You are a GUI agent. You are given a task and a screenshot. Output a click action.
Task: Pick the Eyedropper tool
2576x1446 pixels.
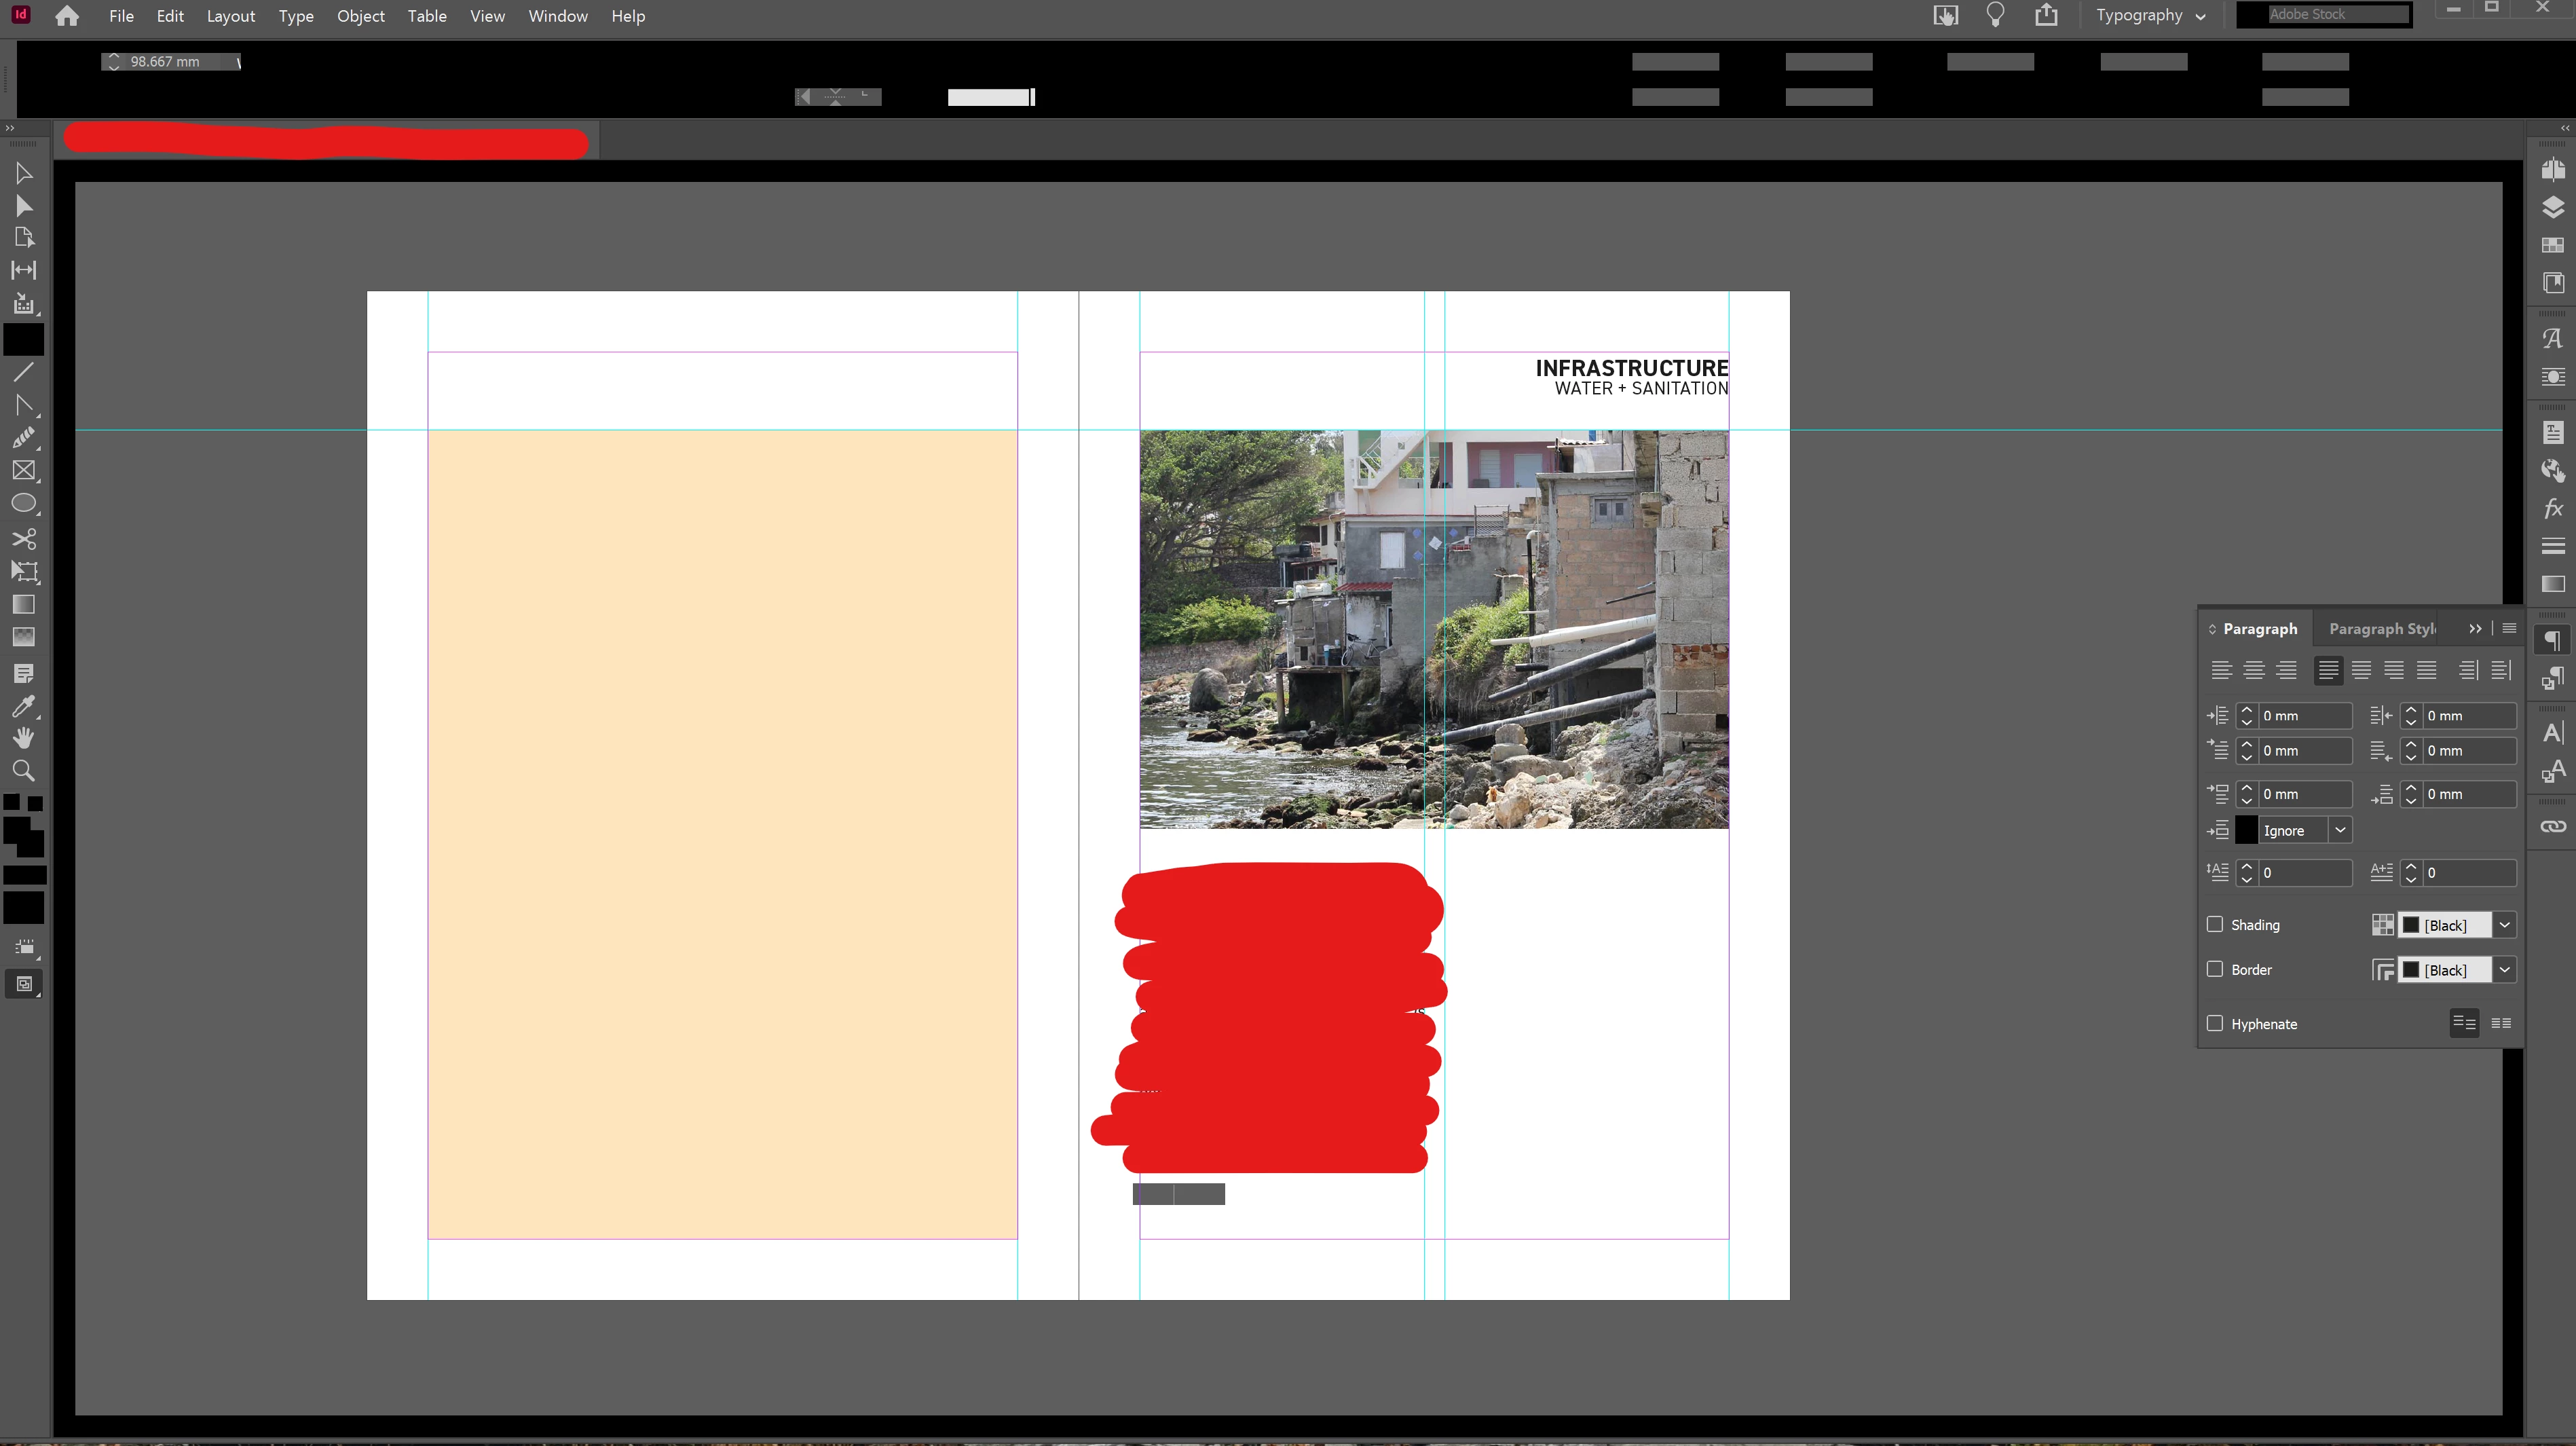[x=24, y=707]
